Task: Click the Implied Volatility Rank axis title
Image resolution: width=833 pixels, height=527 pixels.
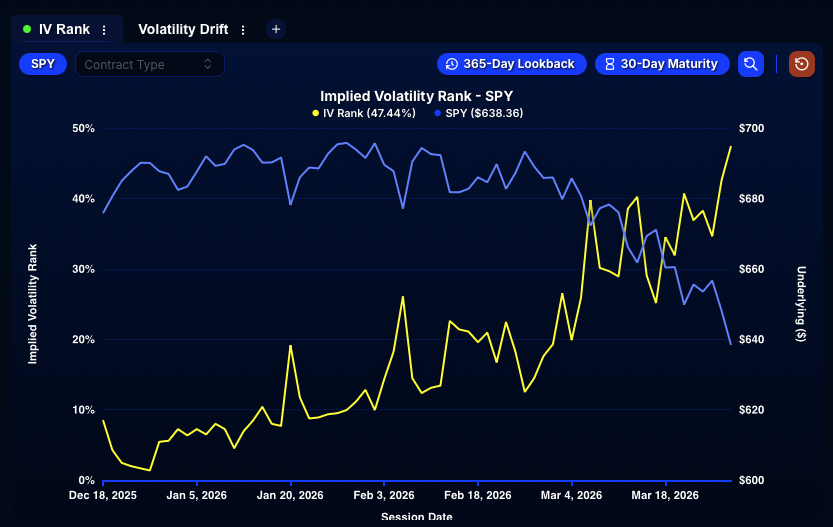Action: pyautogui.click(x=33, y=304)
